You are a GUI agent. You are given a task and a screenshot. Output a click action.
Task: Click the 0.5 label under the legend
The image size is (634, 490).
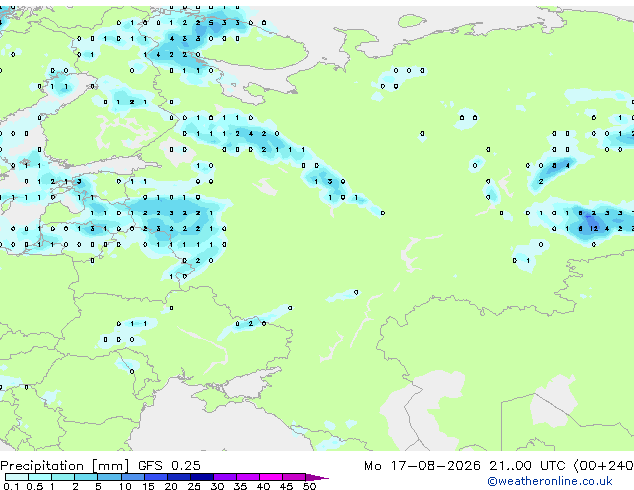pyautogui.click(x=35, y=486)
